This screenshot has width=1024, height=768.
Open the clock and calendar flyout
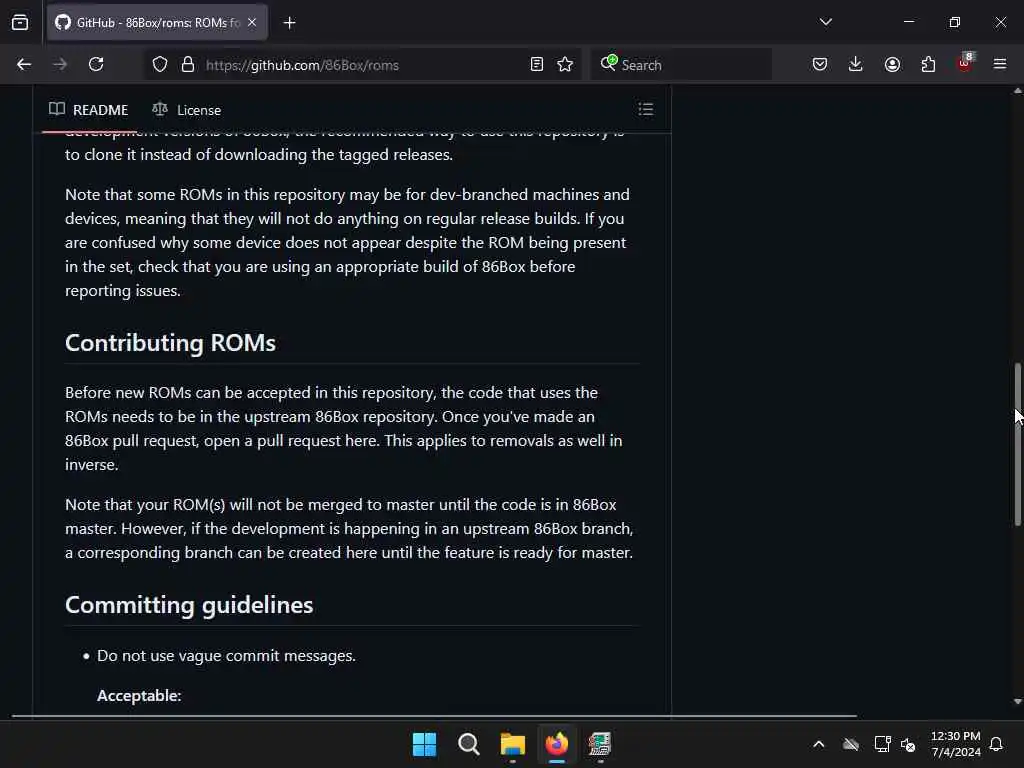pos(955,744)
